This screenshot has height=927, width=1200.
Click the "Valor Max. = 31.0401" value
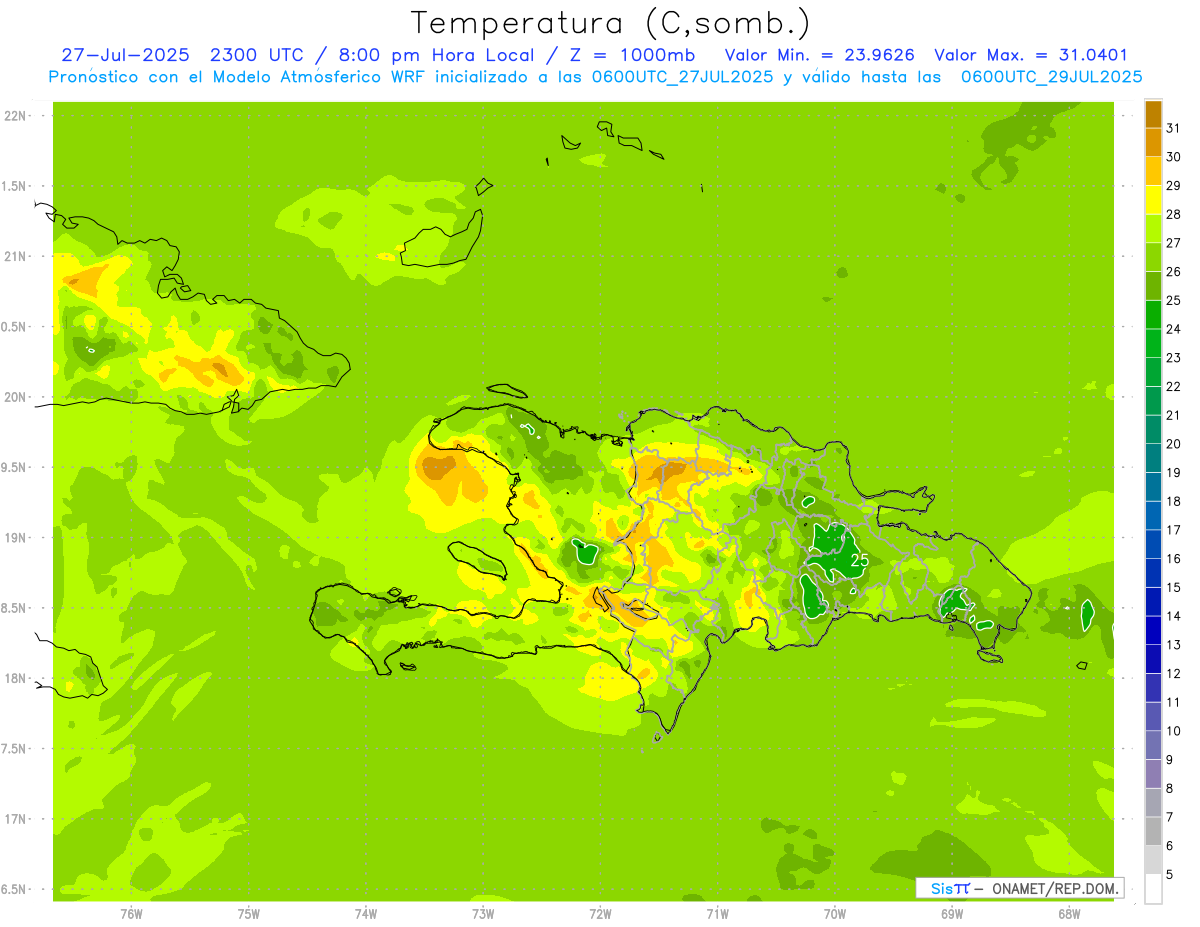pos(1031,55)
